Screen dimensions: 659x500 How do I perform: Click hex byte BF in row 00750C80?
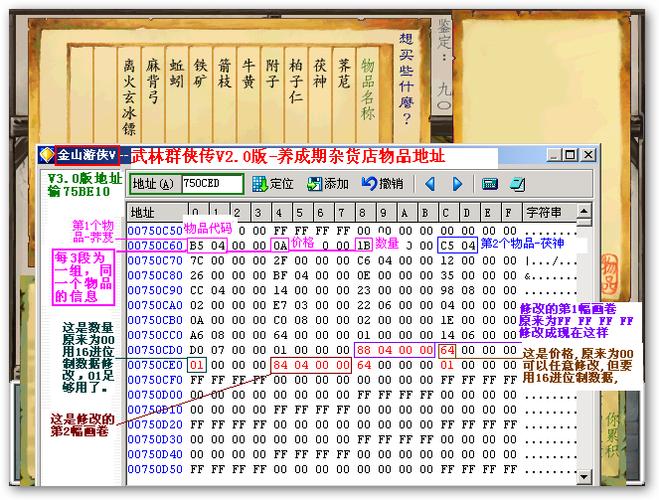click(x=280, y=275)
